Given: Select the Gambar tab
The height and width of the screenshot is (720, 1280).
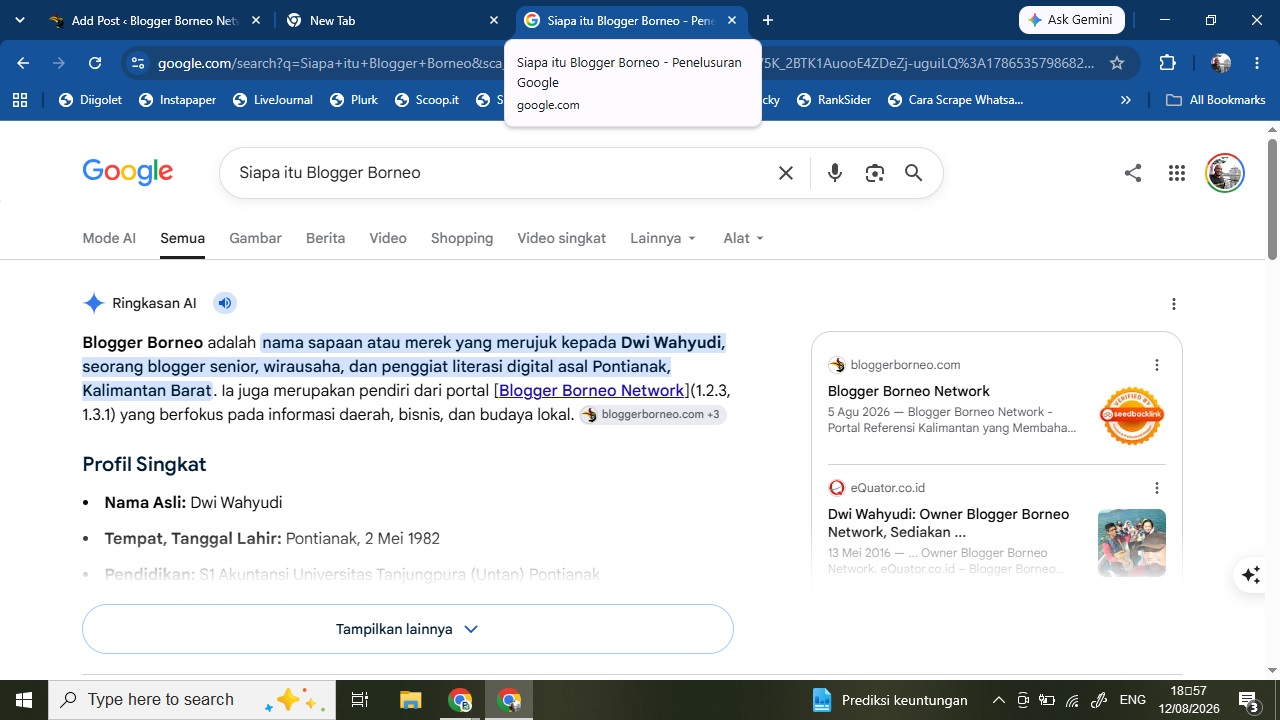Looking at the screenshot, I should tap(255, 238).
